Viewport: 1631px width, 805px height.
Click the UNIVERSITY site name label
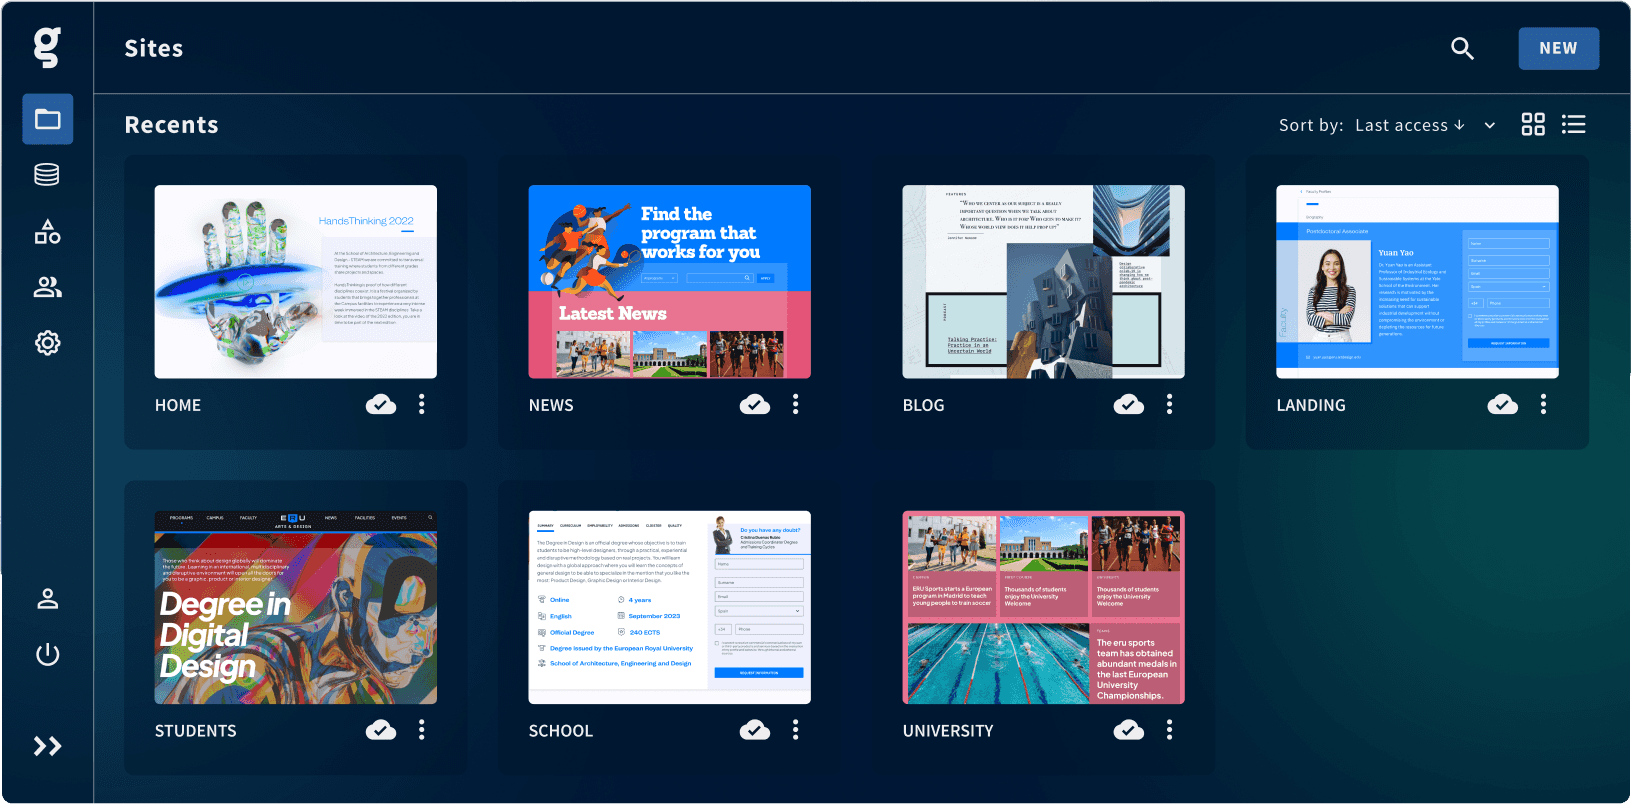(x=948, y=731)
